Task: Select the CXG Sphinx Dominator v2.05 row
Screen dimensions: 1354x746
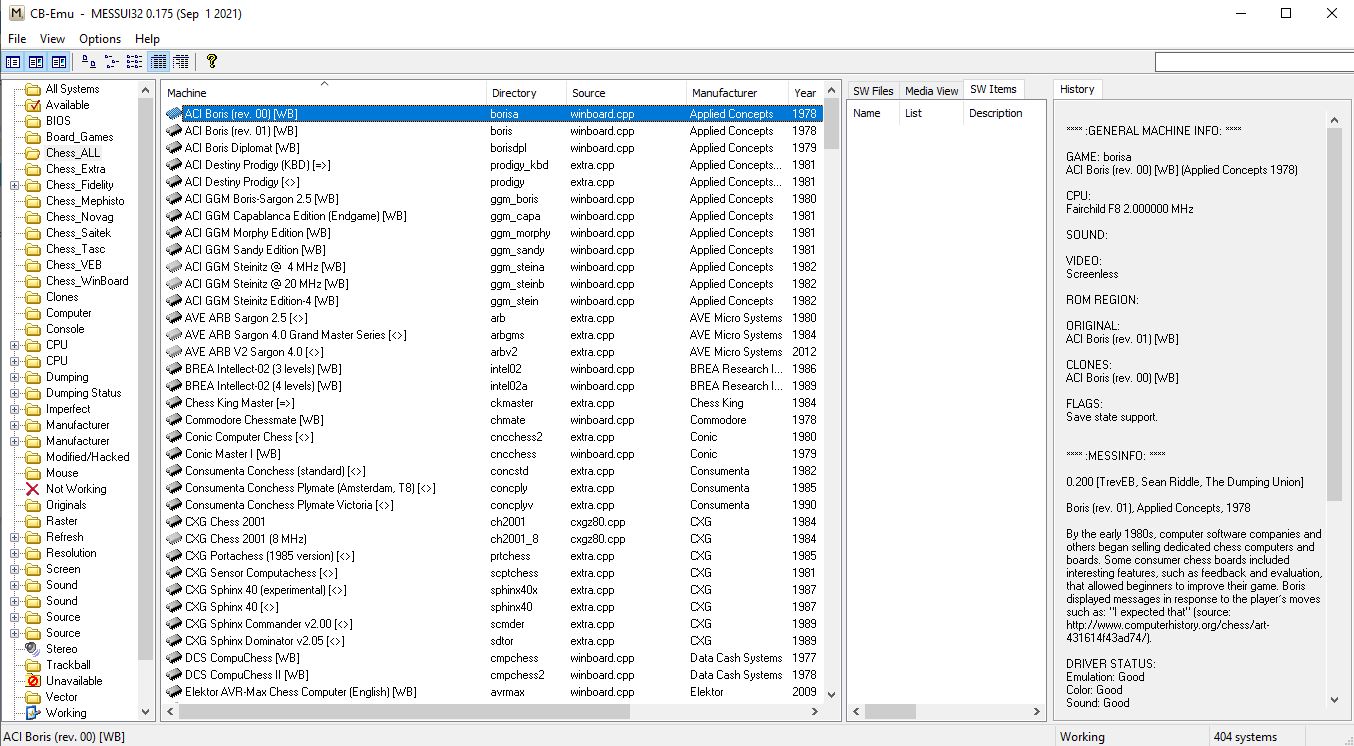Action: point(493,641)
